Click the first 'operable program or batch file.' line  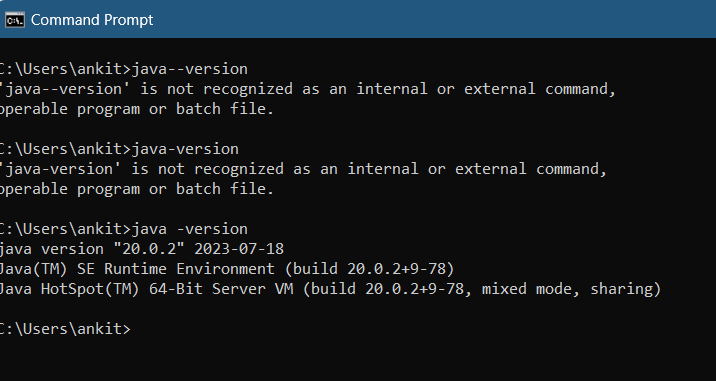pyautogui.click(x=137, y=109)
